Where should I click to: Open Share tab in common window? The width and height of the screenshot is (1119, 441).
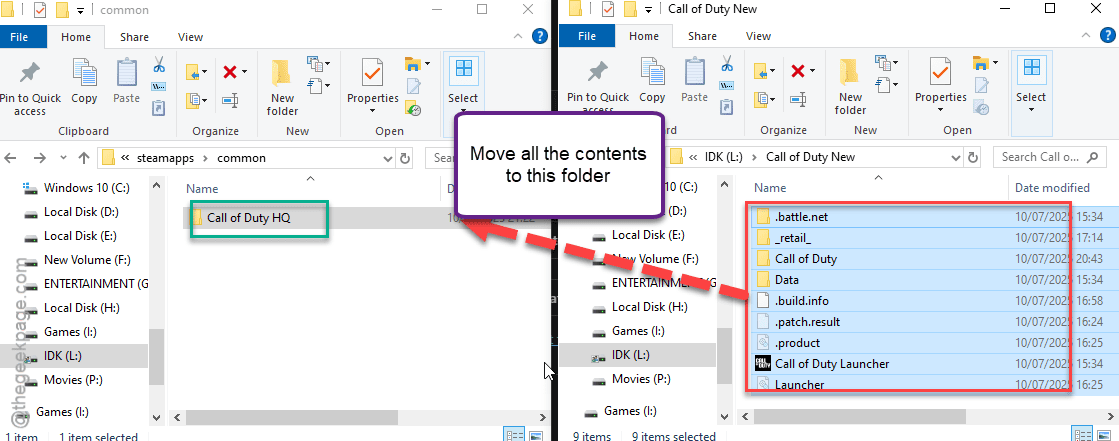coord(134,37)
